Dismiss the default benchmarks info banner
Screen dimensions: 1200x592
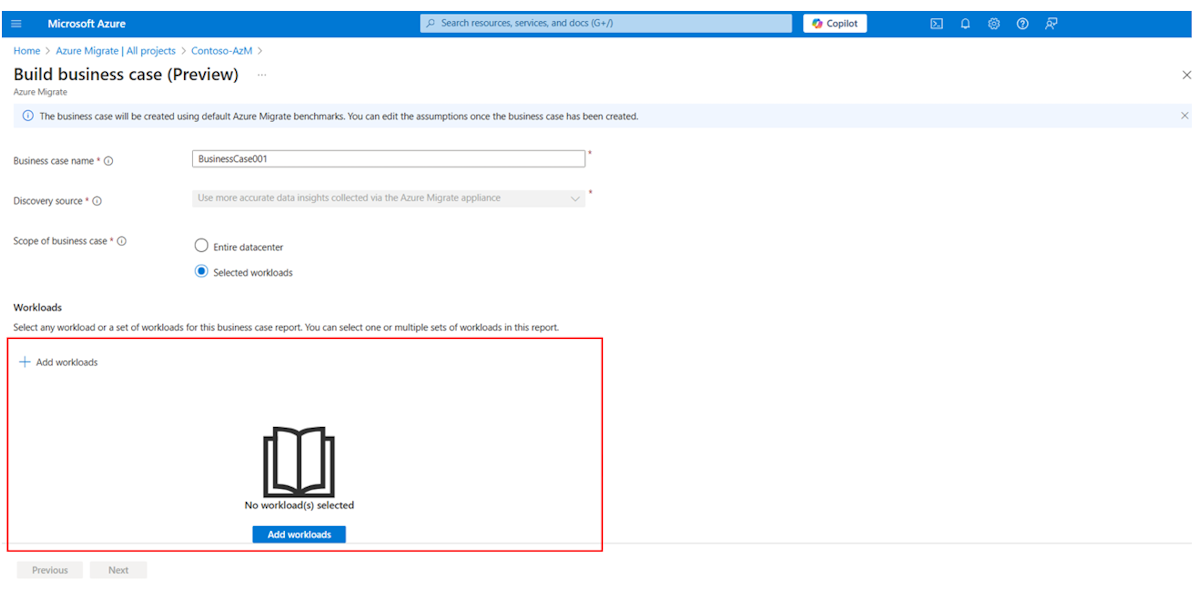coord(1184,115)
